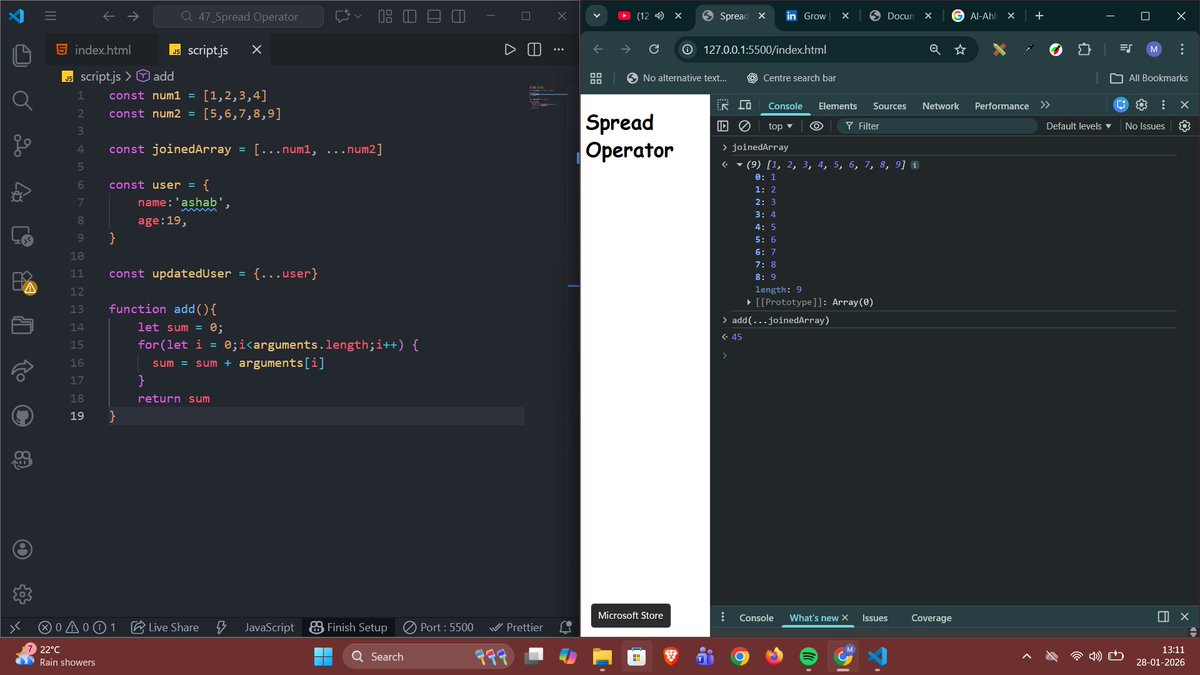This screenshot has height=675, width=1200.
Task: Change JavaScript language mode in status bar
Action: pyautogui.click(x=269, y=627)
